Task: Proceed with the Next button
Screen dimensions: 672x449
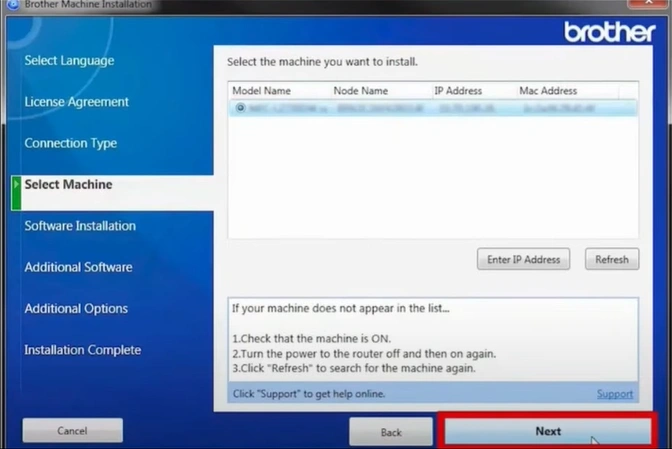Action: click(548, 432)
